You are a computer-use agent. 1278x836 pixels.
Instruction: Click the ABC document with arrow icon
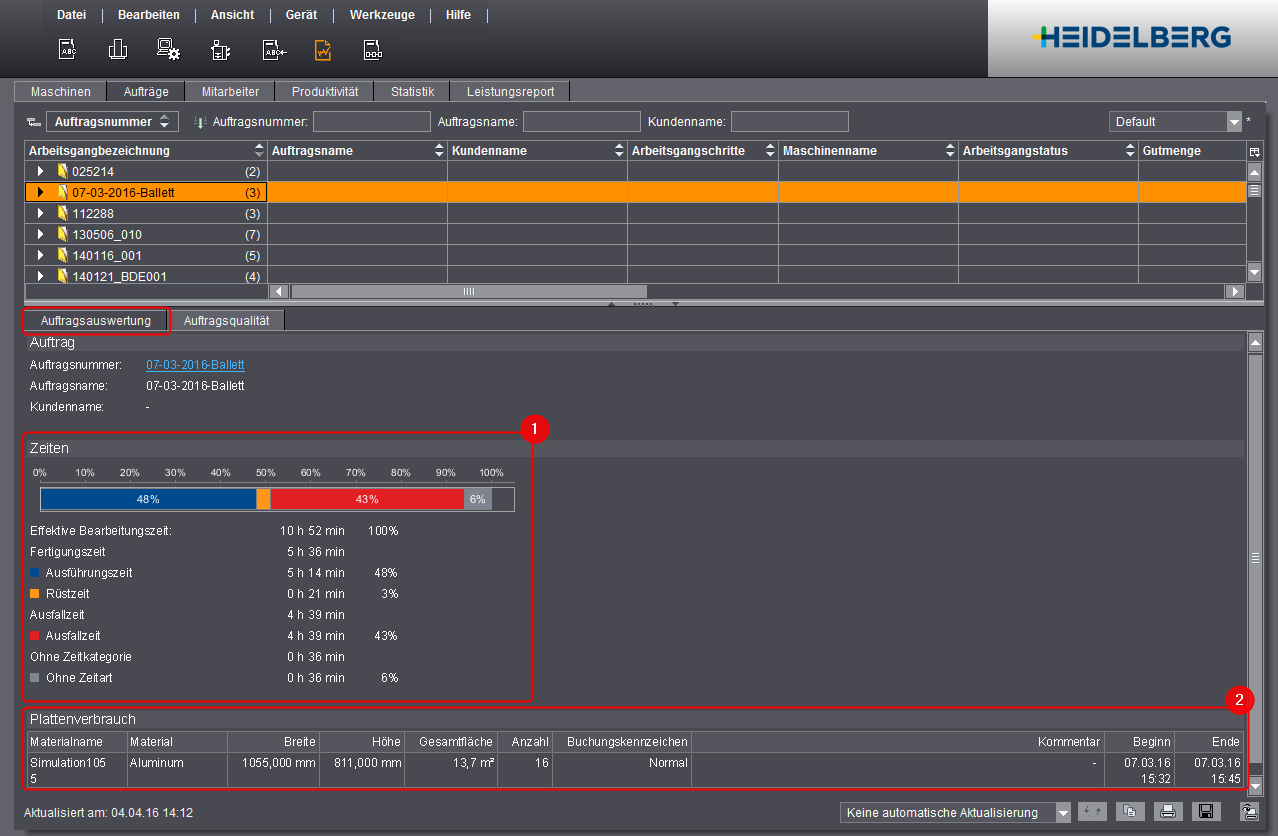(x=274, y=48)
